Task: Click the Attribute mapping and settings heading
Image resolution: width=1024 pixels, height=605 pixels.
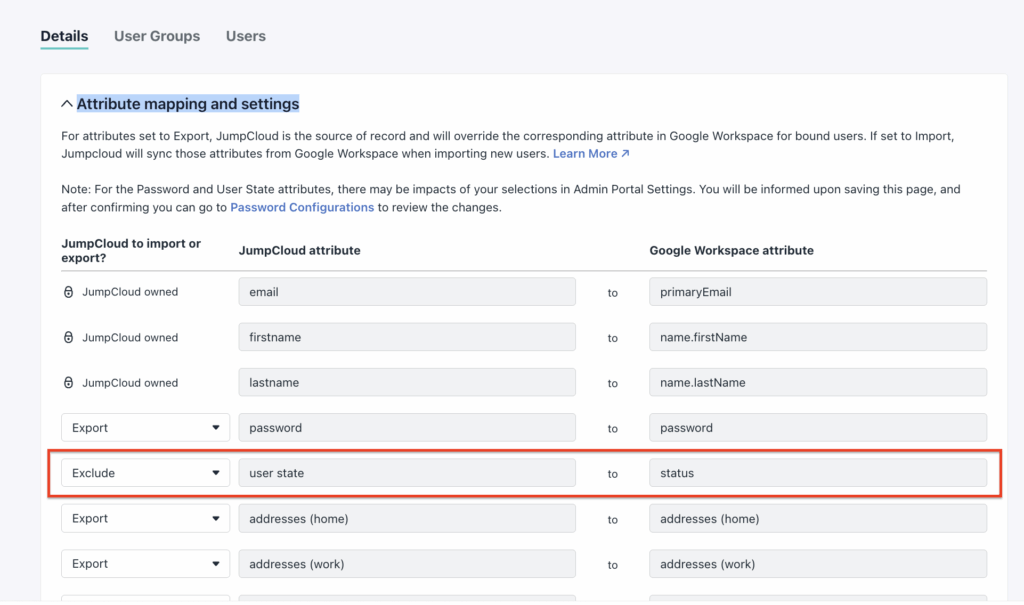Action: pos(188,104)
